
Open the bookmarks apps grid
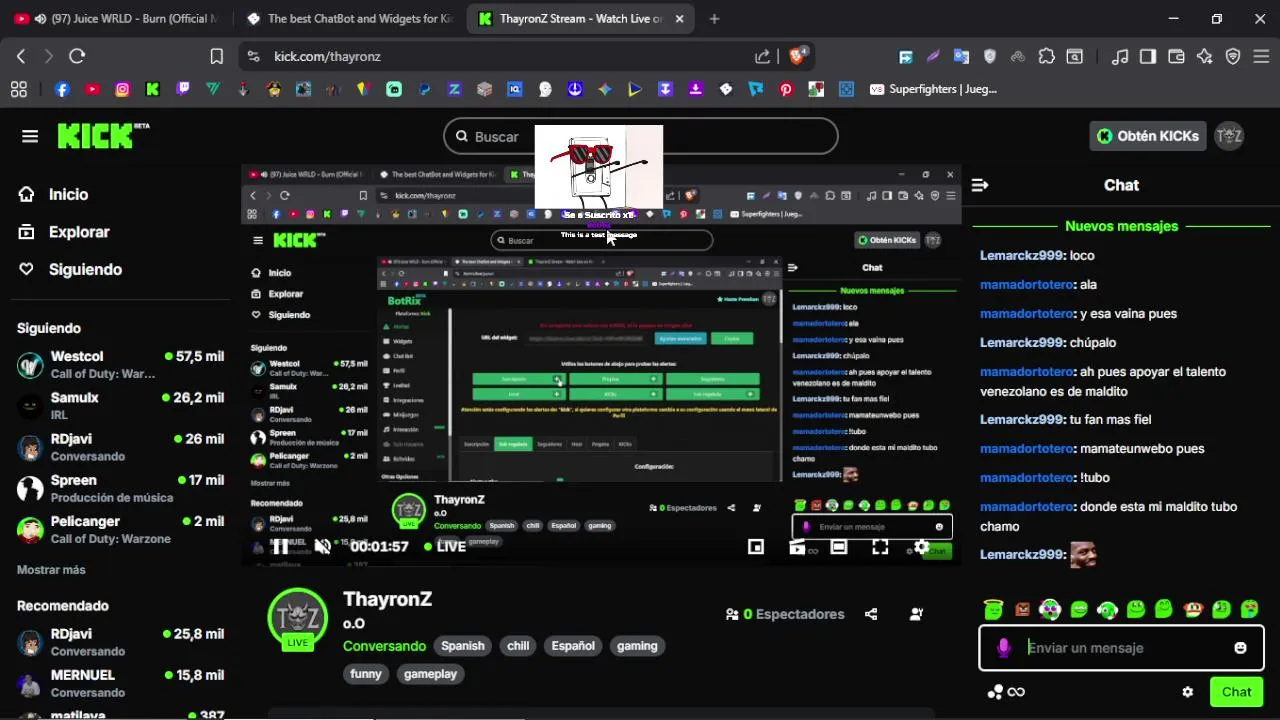(x=18, y=89)
